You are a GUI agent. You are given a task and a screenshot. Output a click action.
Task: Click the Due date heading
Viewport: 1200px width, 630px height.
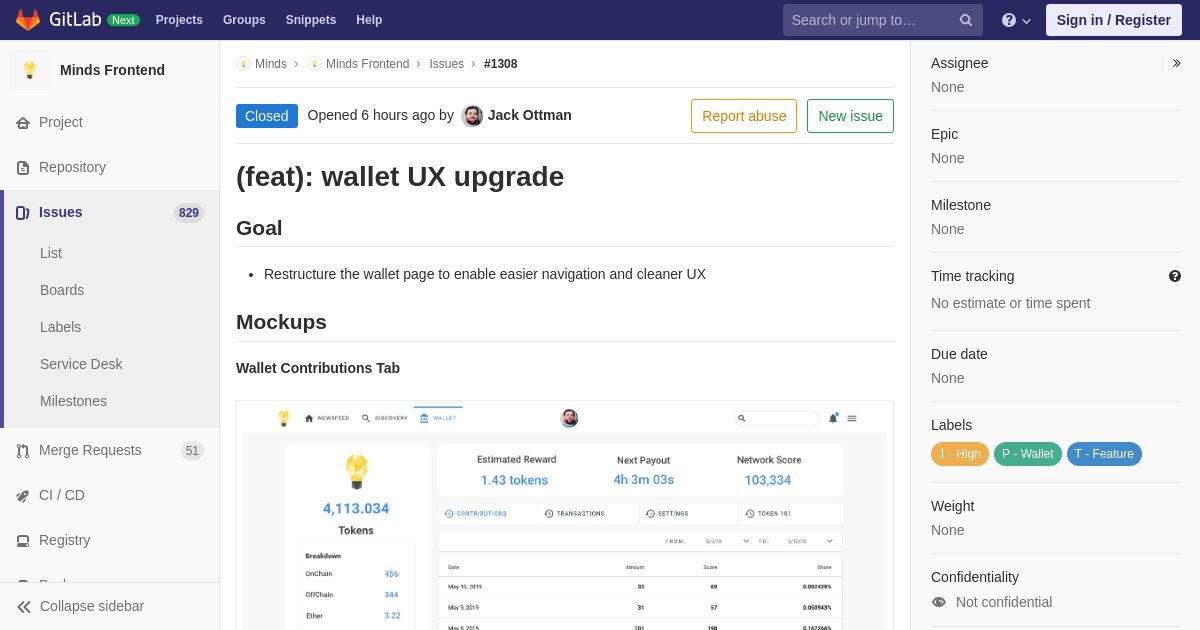point(959,354)
